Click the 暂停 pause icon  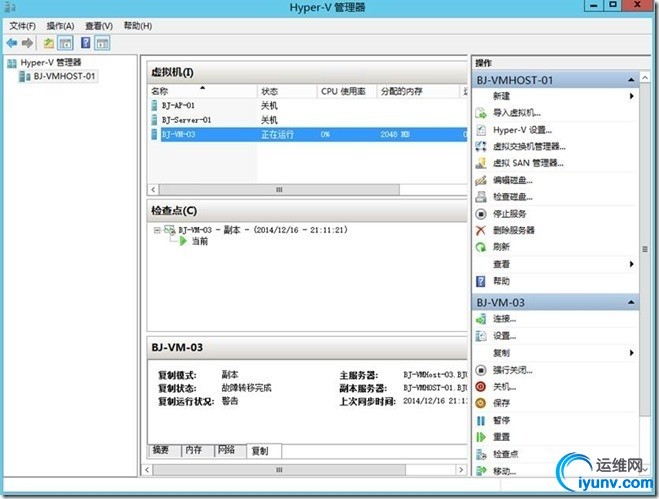tap(481, 420)
